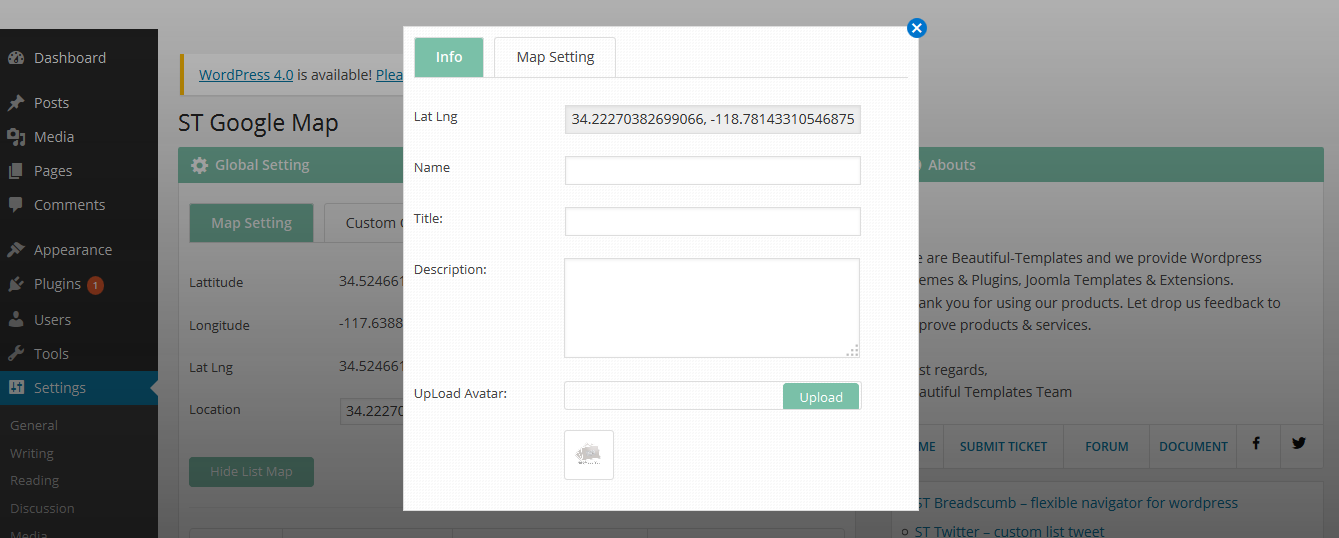Click the UpLoad Avatar path field
Viewport: 1339px width, 538px height.
coord(674,396)
